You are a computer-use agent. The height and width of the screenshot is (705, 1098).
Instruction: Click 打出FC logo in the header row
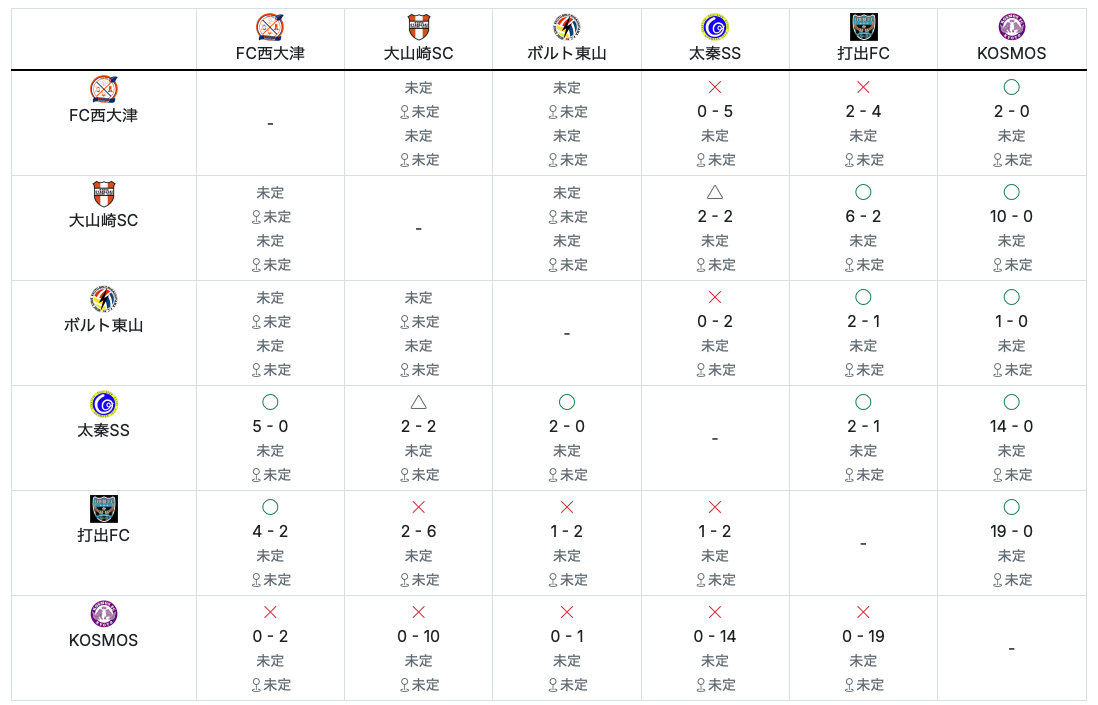click(863, 27)
